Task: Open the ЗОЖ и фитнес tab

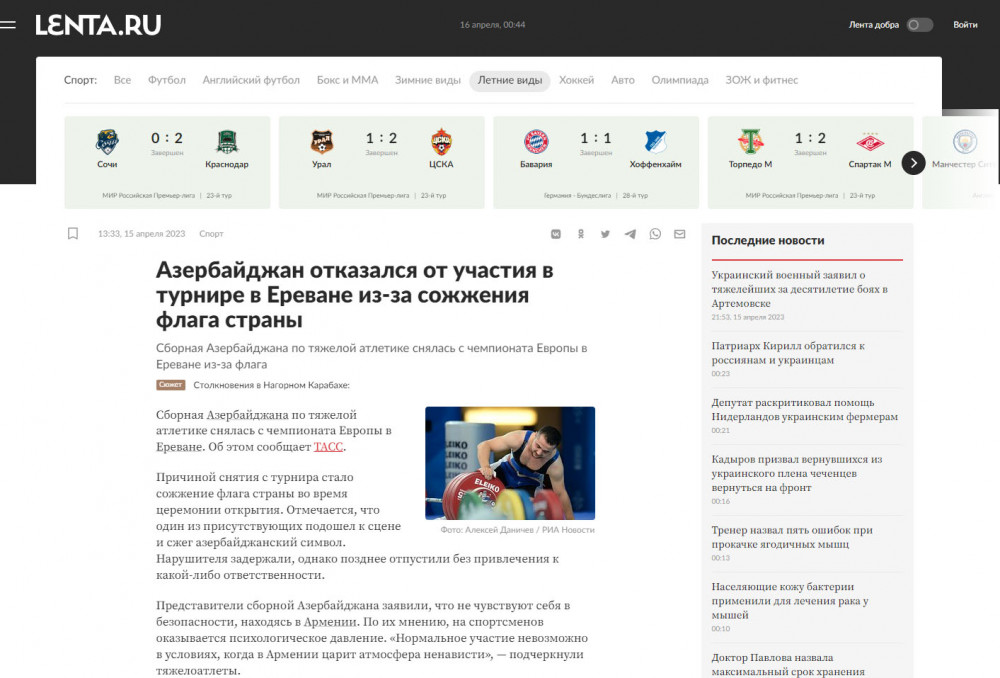Action: coord(761,80)
